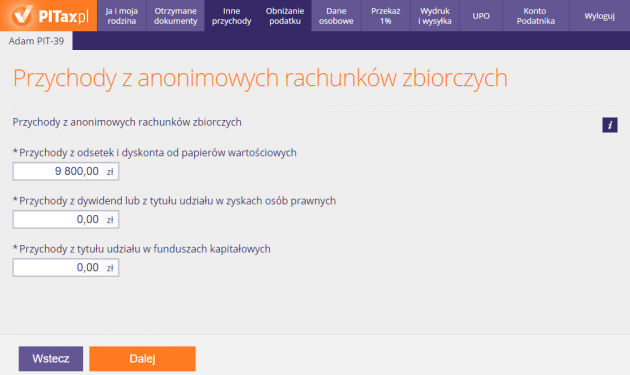Click label Przychody z dywidend lub udziału w zyskach
Image resolution: width=630 pixels, height=375 pixels.
(174, 201)
